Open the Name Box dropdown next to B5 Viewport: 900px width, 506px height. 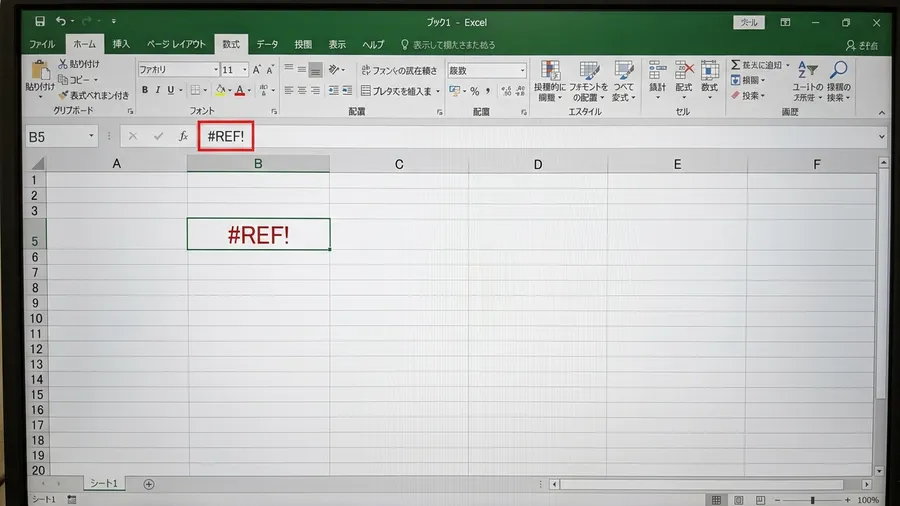point(91,136)
